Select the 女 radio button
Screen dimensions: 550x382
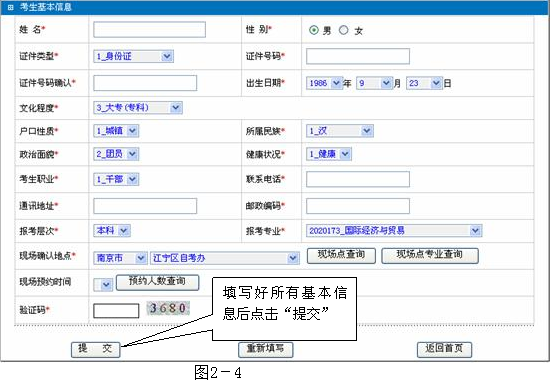343,30
